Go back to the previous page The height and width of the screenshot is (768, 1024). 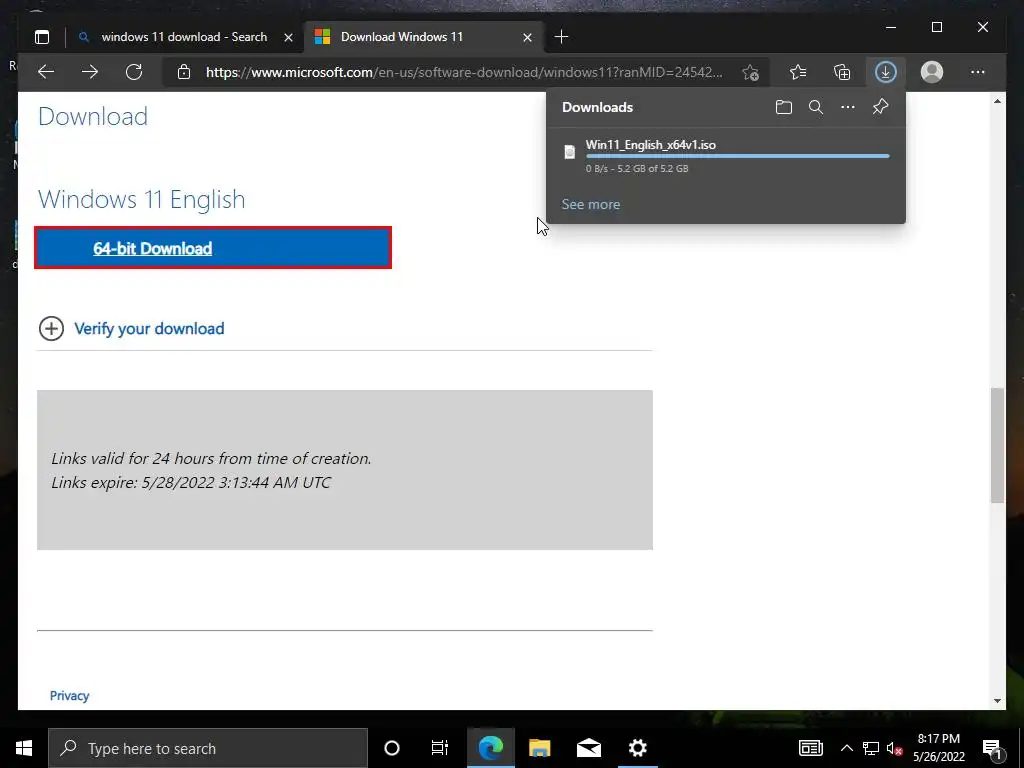(46, 72)
